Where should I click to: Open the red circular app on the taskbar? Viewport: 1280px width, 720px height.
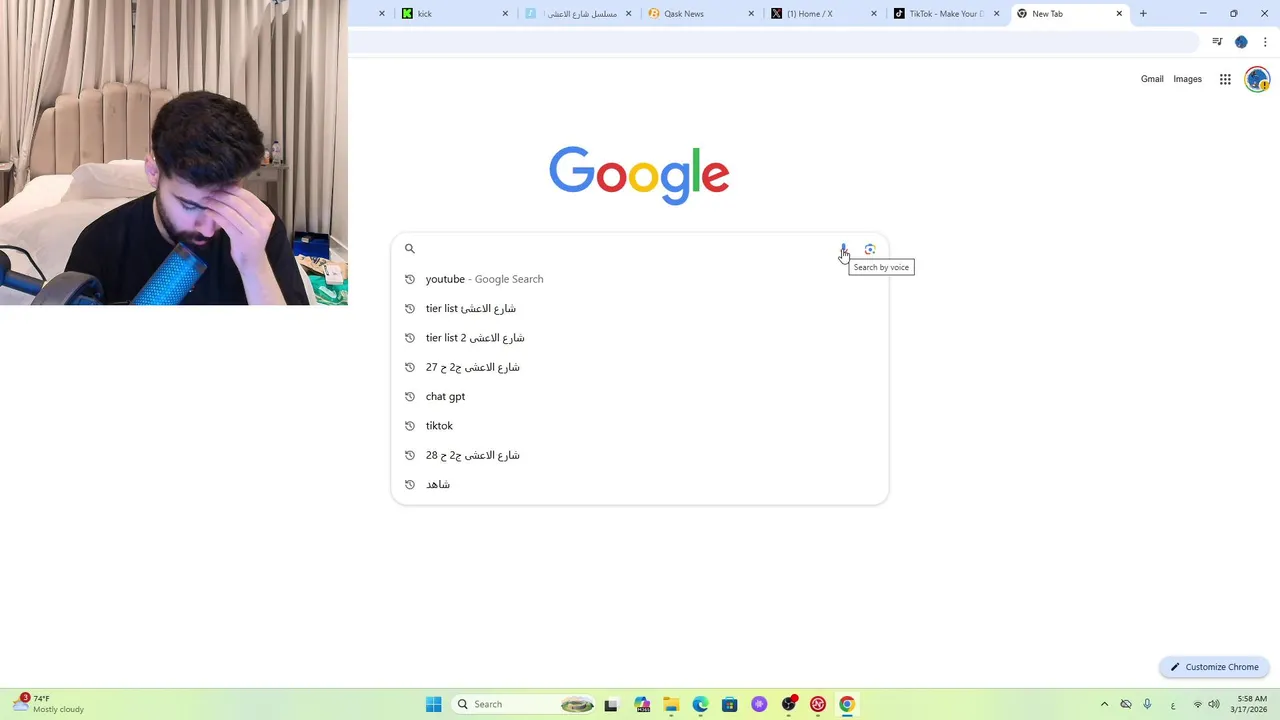(818, 704)
